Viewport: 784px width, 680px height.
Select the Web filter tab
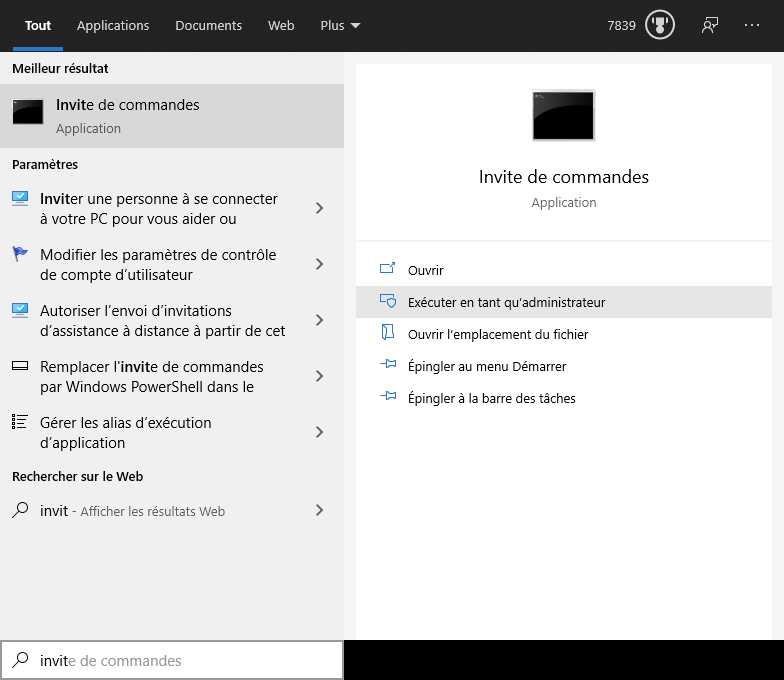tap(281, 25)
